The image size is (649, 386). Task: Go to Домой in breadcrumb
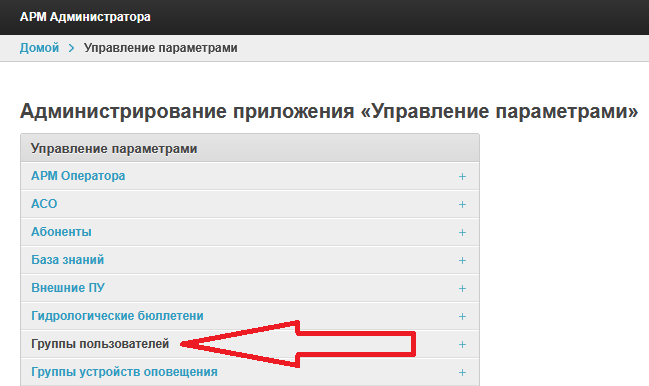click(x=39, y=48)
